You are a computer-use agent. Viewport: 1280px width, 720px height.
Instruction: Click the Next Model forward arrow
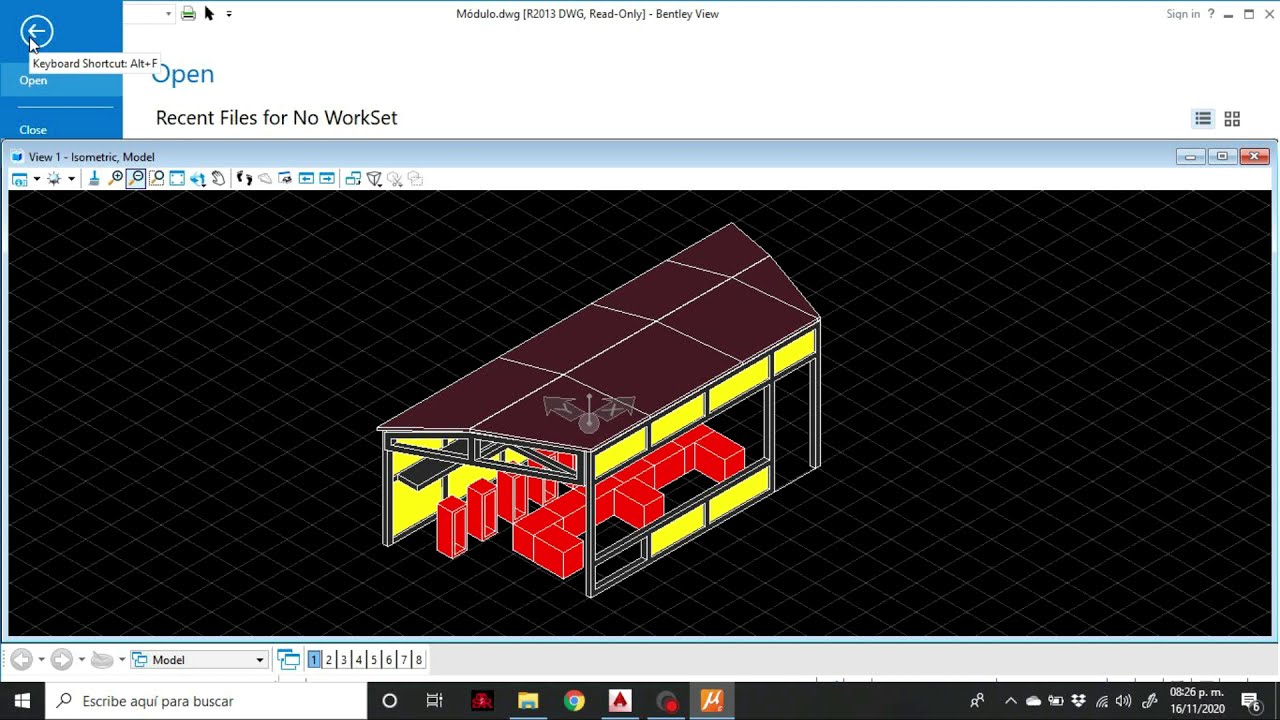[62, 659]
